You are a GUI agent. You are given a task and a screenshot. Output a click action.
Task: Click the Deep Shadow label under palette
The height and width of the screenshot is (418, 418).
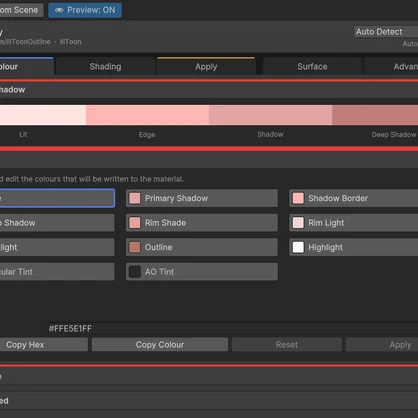point(394,135)
